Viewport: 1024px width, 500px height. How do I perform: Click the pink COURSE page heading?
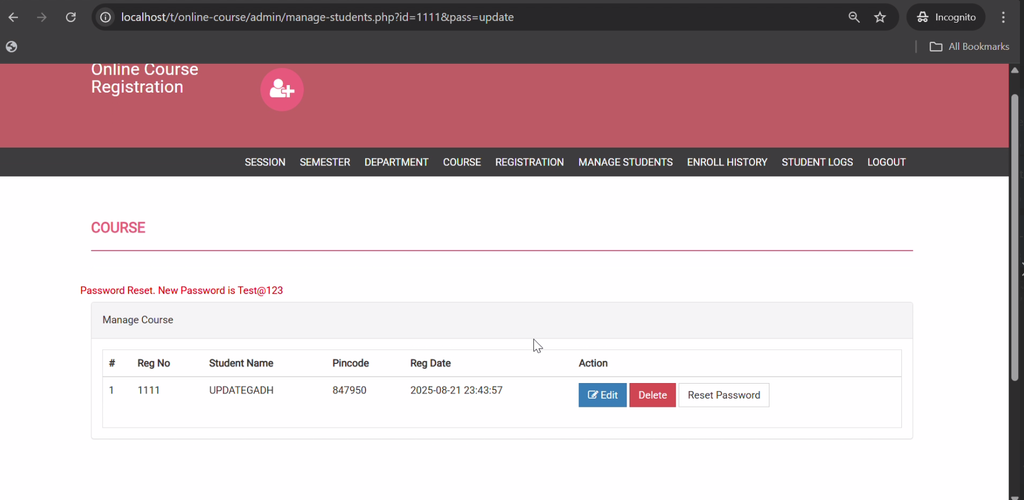coord(118,228)
